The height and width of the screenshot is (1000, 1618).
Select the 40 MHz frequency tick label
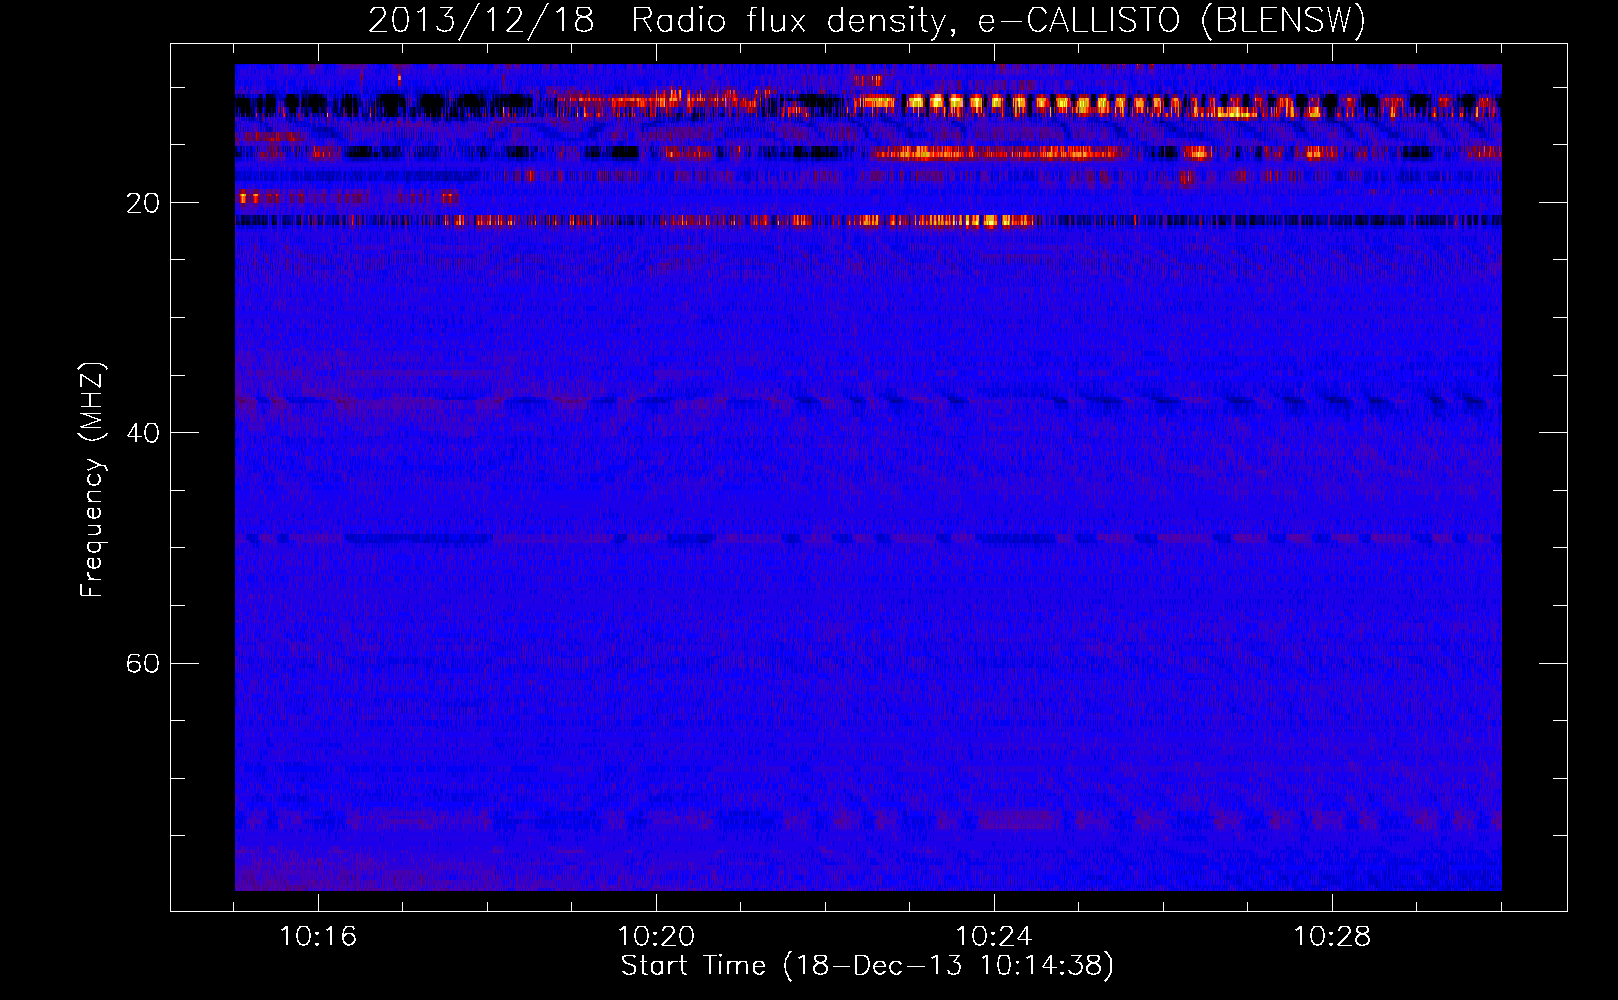coord(143,433)
